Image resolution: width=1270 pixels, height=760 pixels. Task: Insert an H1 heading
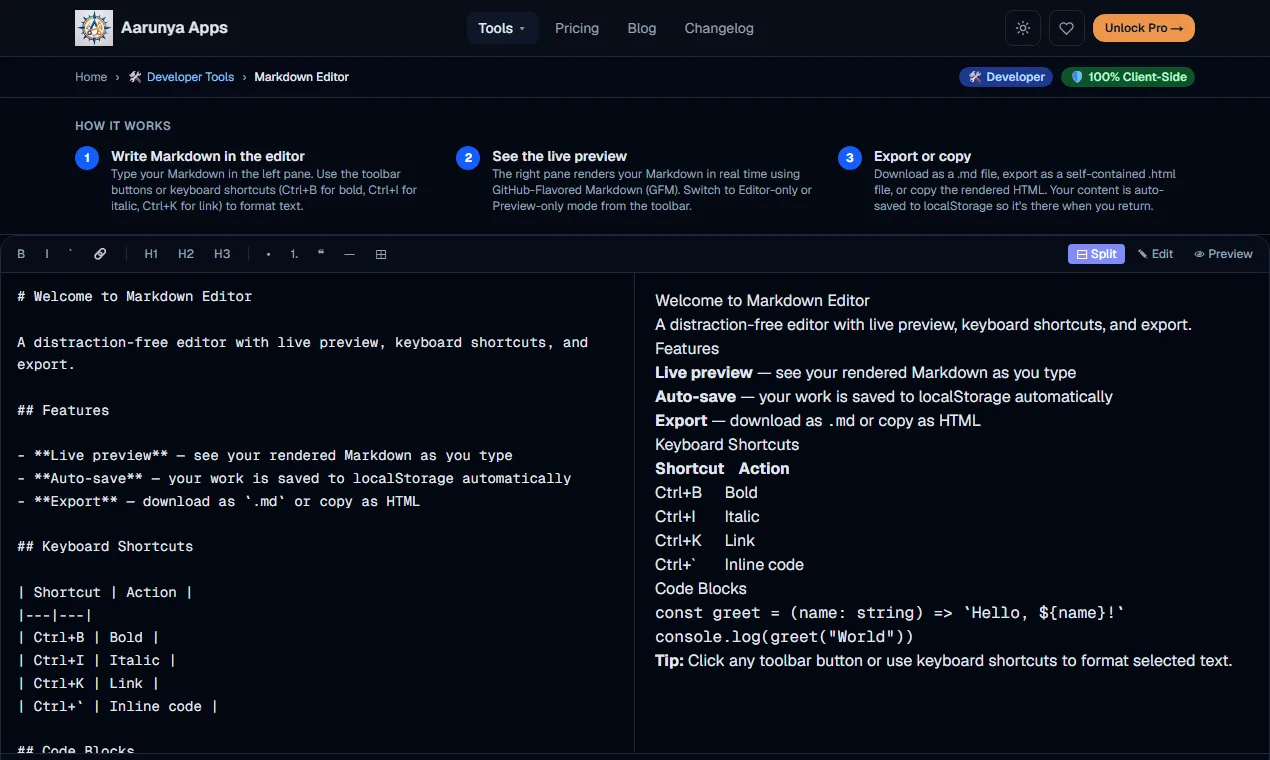click(x=151, y=254)
